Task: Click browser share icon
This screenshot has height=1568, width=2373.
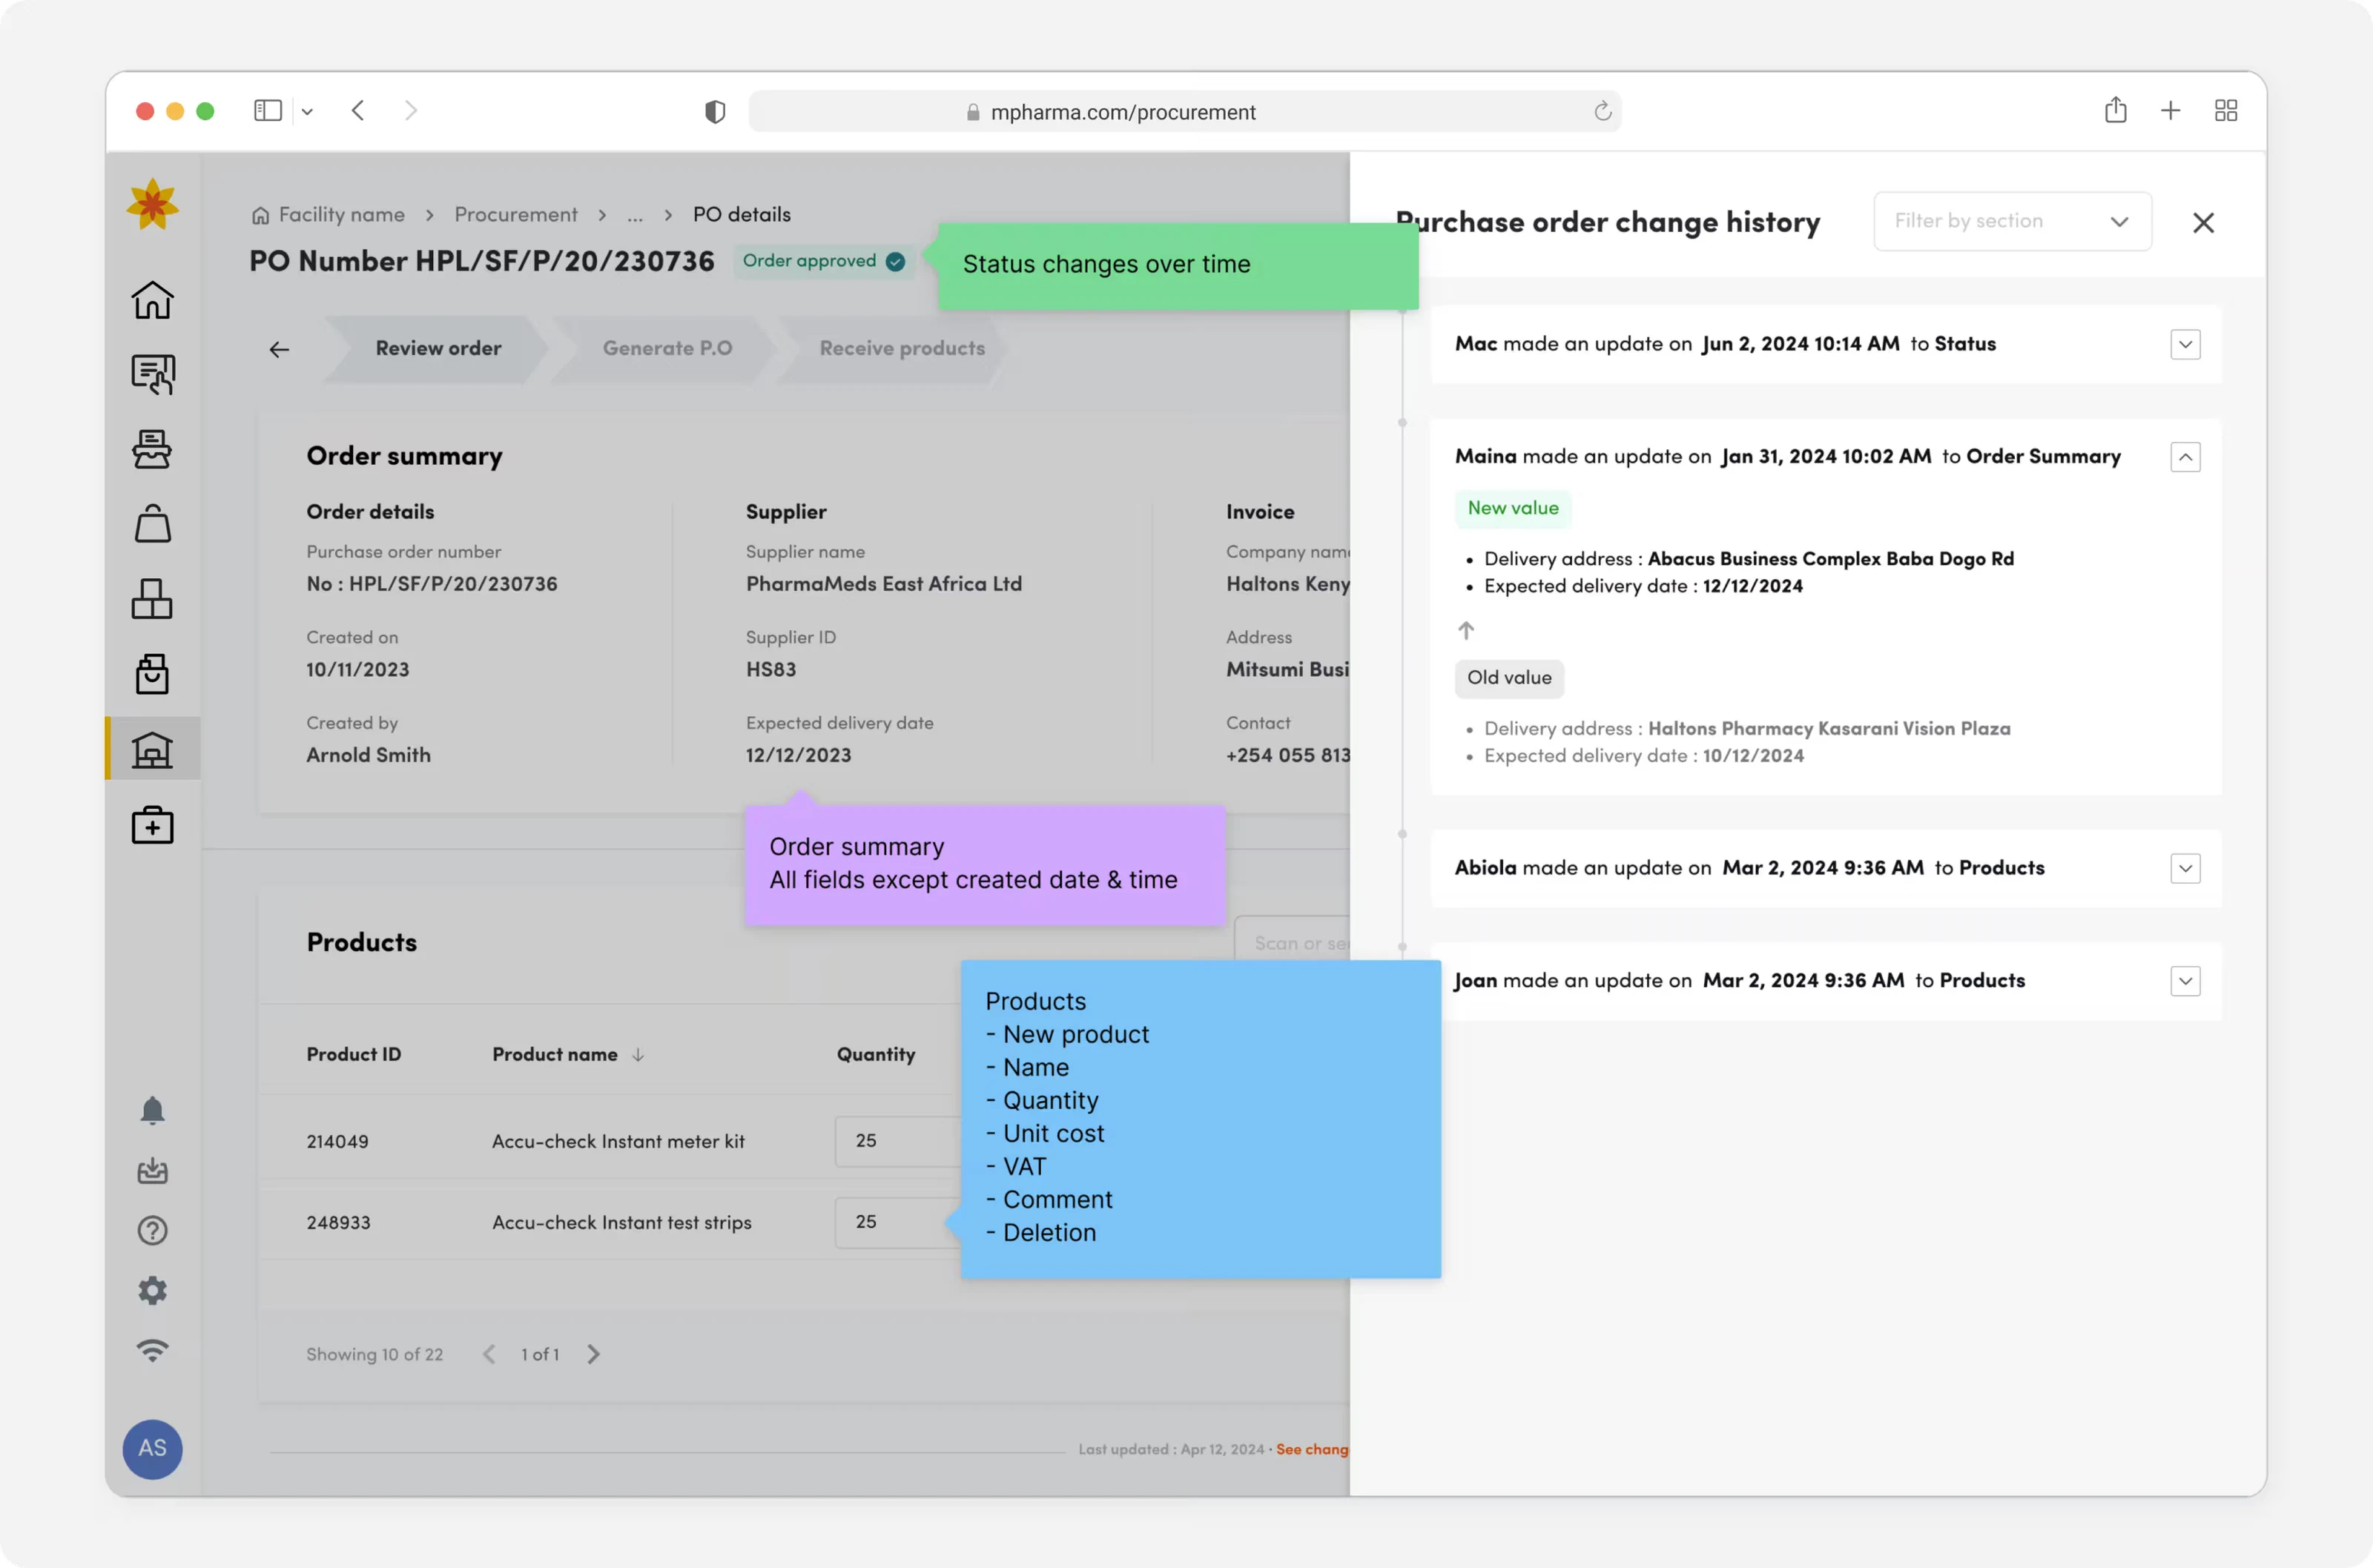Action: click(2115, 110)
